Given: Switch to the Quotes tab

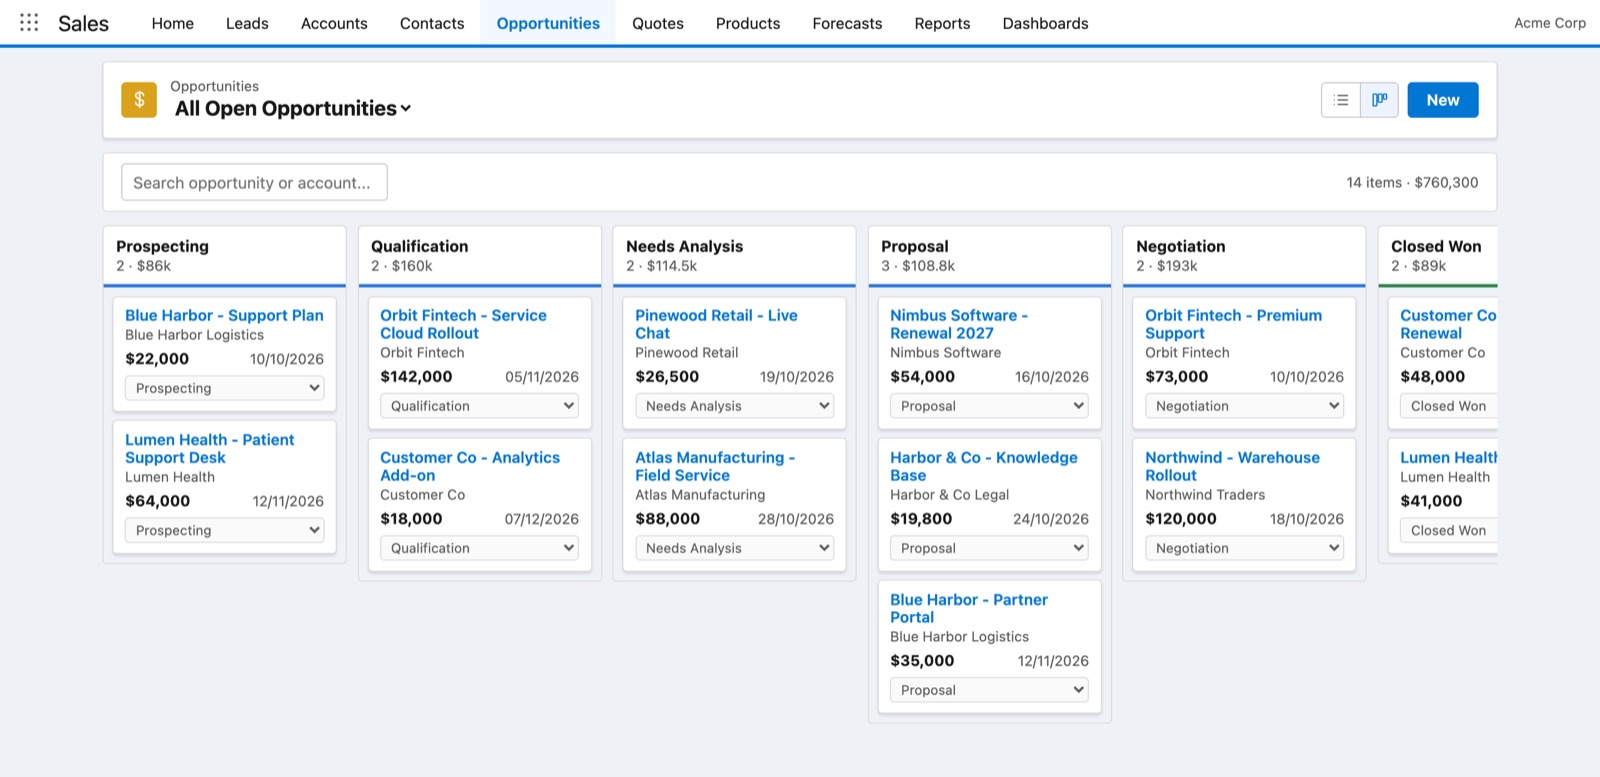Looking at the screenshot, I should 658,23.
